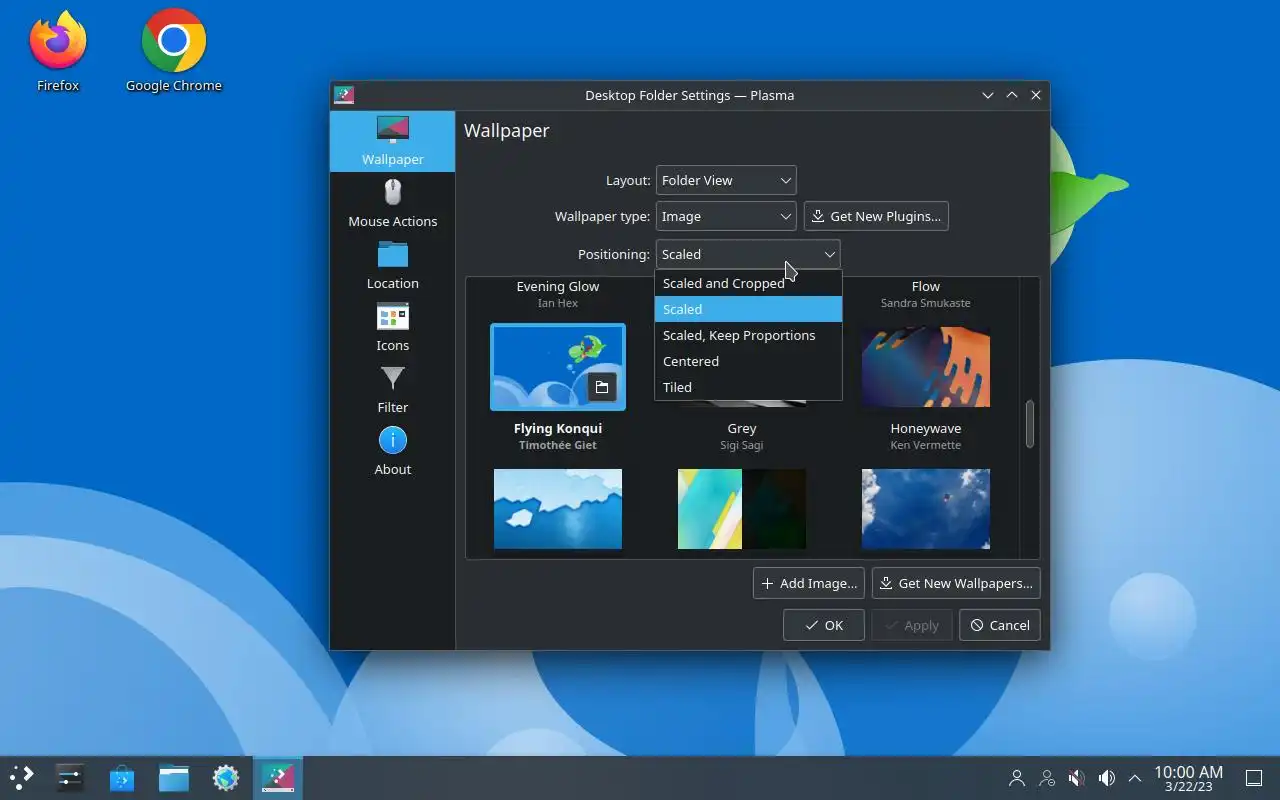The height and width of the screenshot is (800, 1280).
Task: Click the user icon in system tray
Action: [1017, 778]
